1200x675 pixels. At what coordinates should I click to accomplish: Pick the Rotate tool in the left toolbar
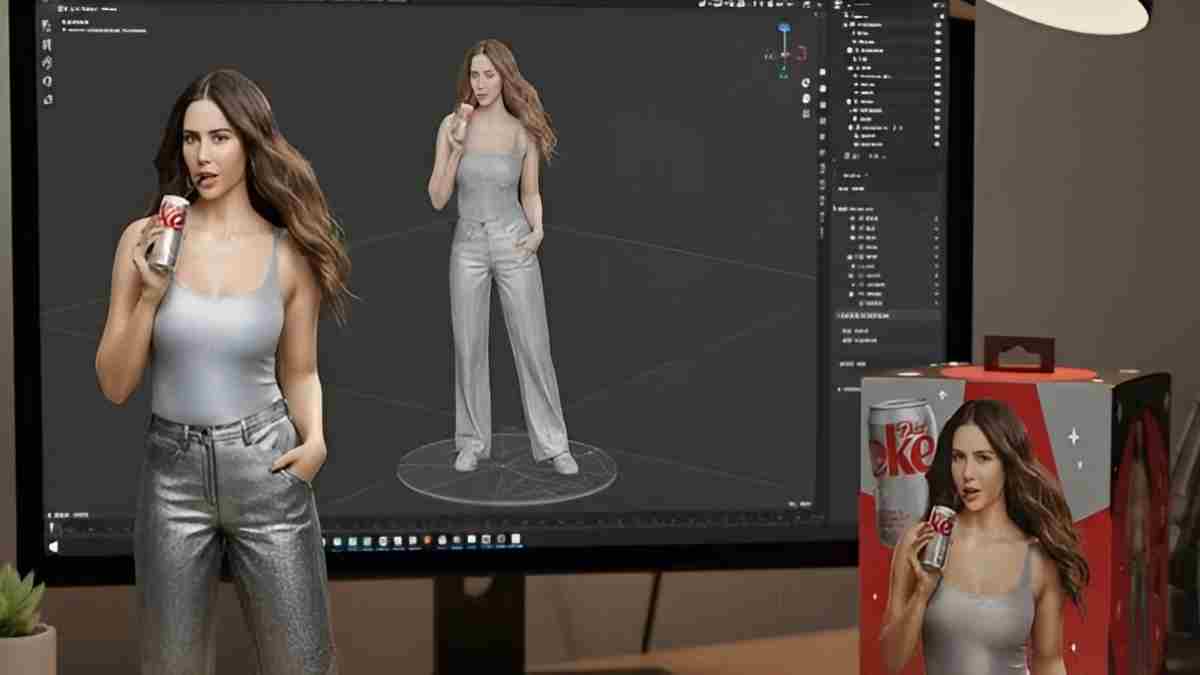point(47,81)
